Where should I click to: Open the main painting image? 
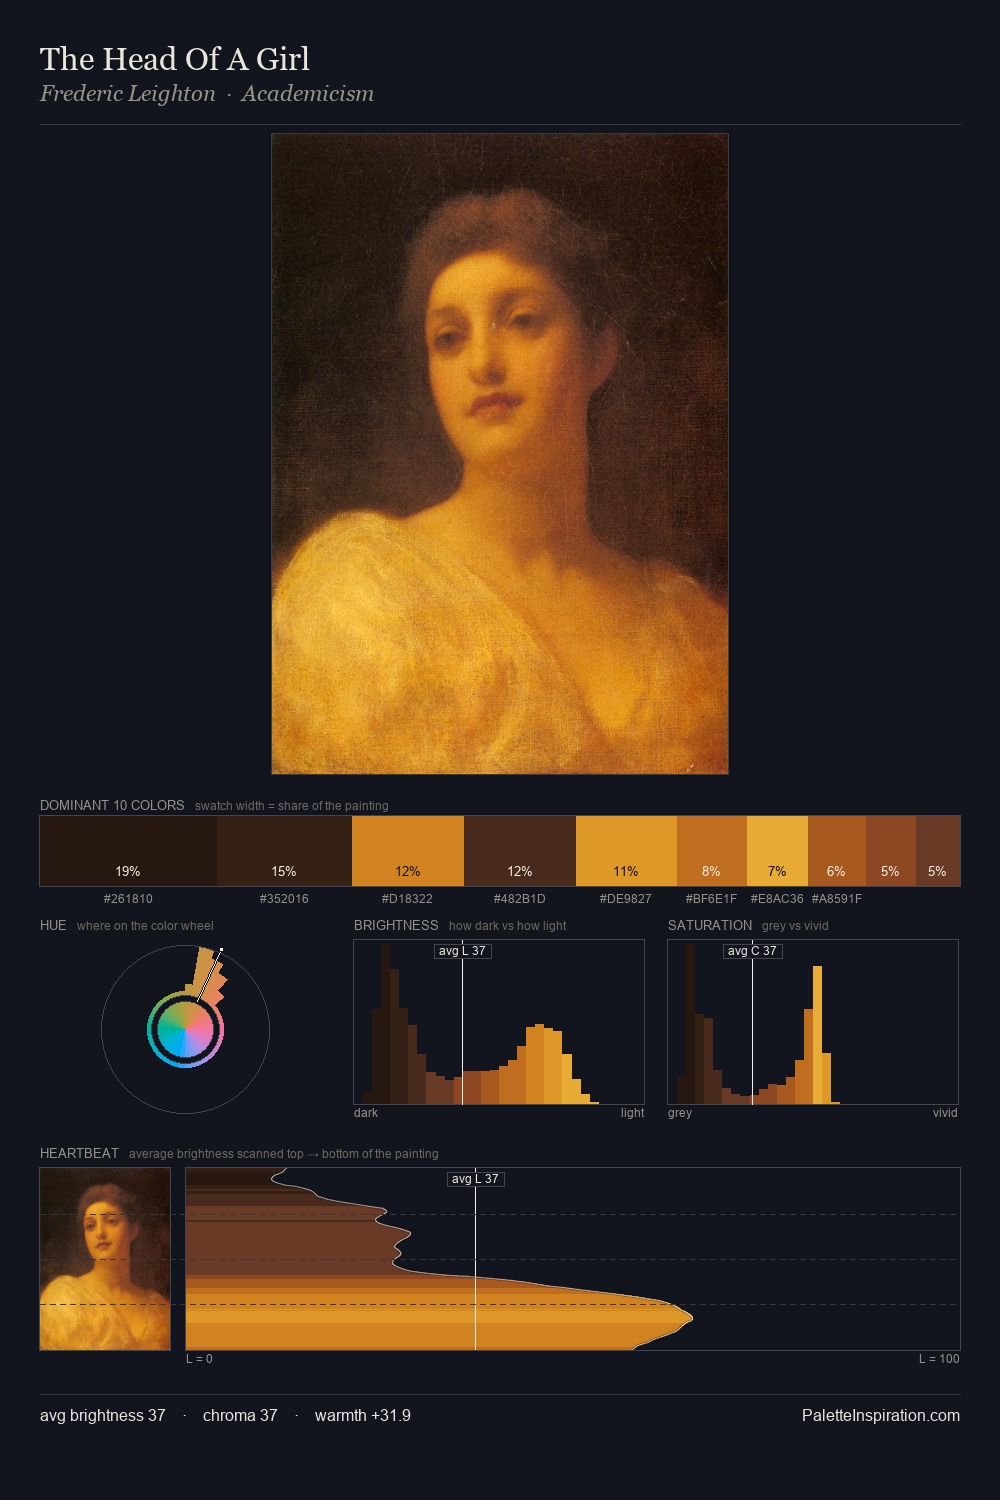500,454
